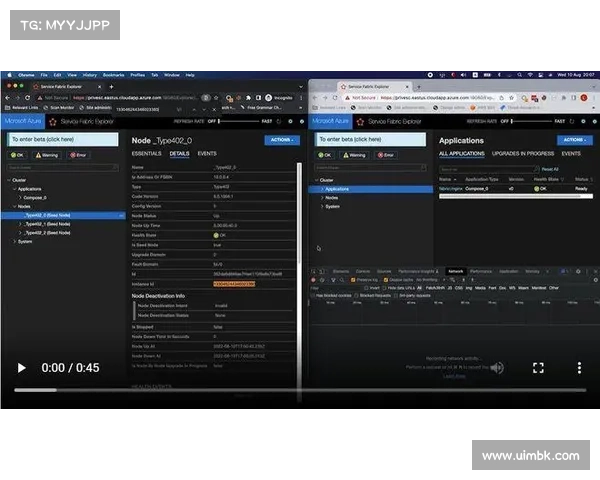Expand the System tree item in left panel
The height and width of the screenshot is (480, 600).
pyautogui.click(x=13, y=241)
